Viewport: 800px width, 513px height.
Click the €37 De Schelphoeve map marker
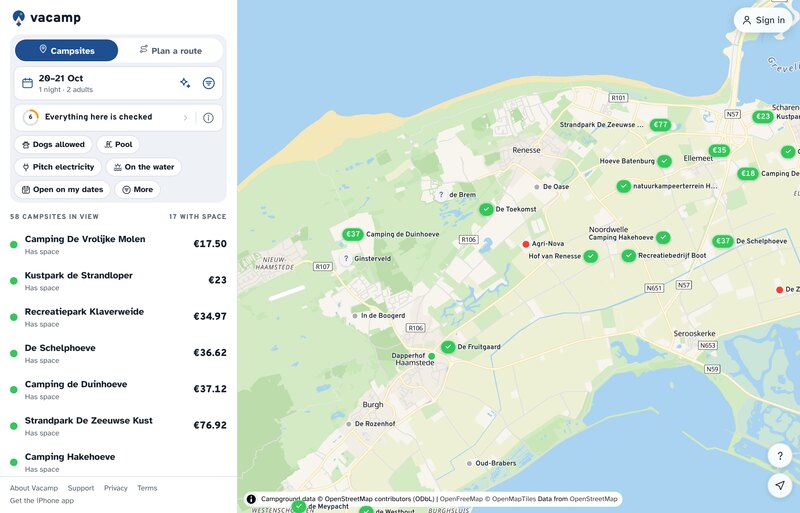pyautogui.click(x=722, y=241)
